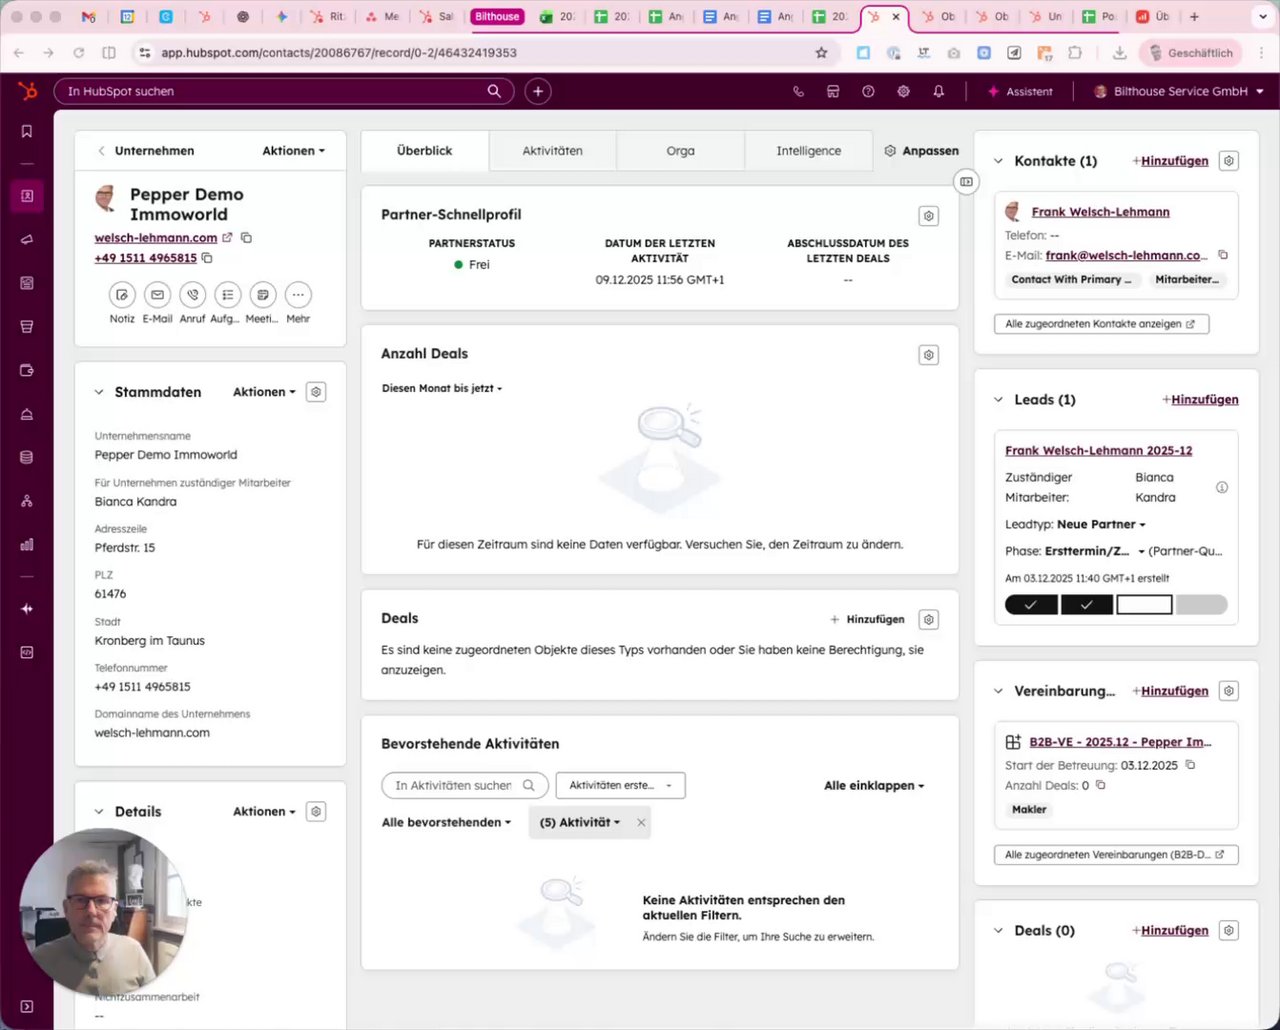Open the Bilthouse browser tab

pyautogui.click(x=497, y=17)
